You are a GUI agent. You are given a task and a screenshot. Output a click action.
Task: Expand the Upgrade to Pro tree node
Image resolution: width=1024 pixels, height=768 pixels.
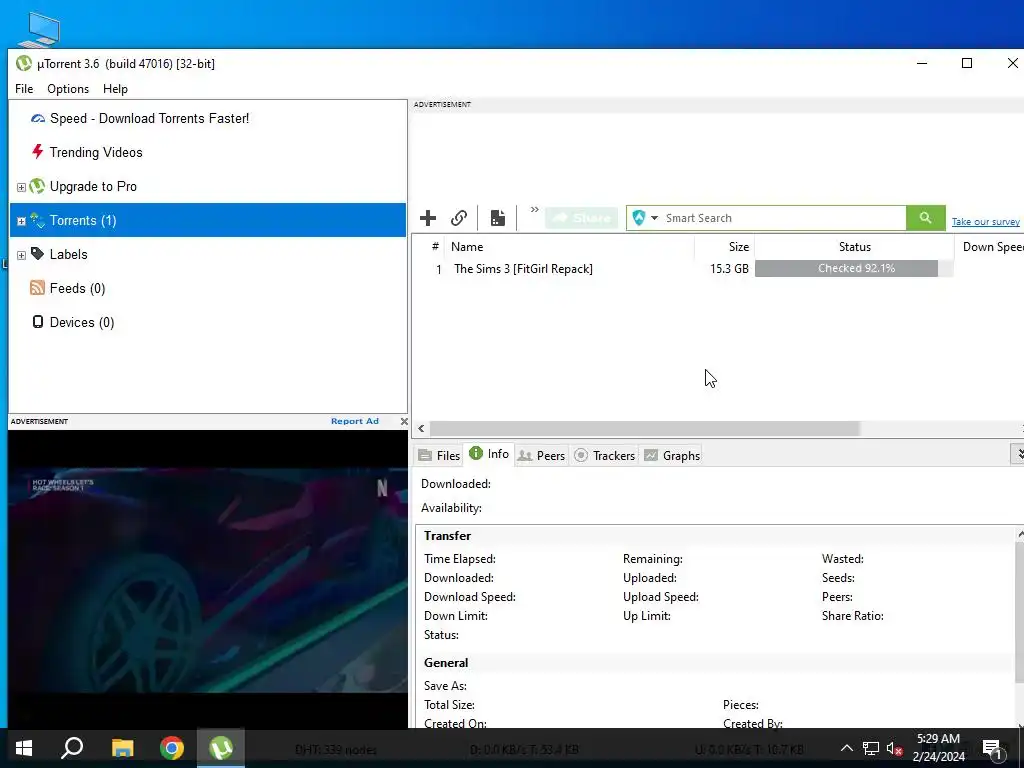21,187
